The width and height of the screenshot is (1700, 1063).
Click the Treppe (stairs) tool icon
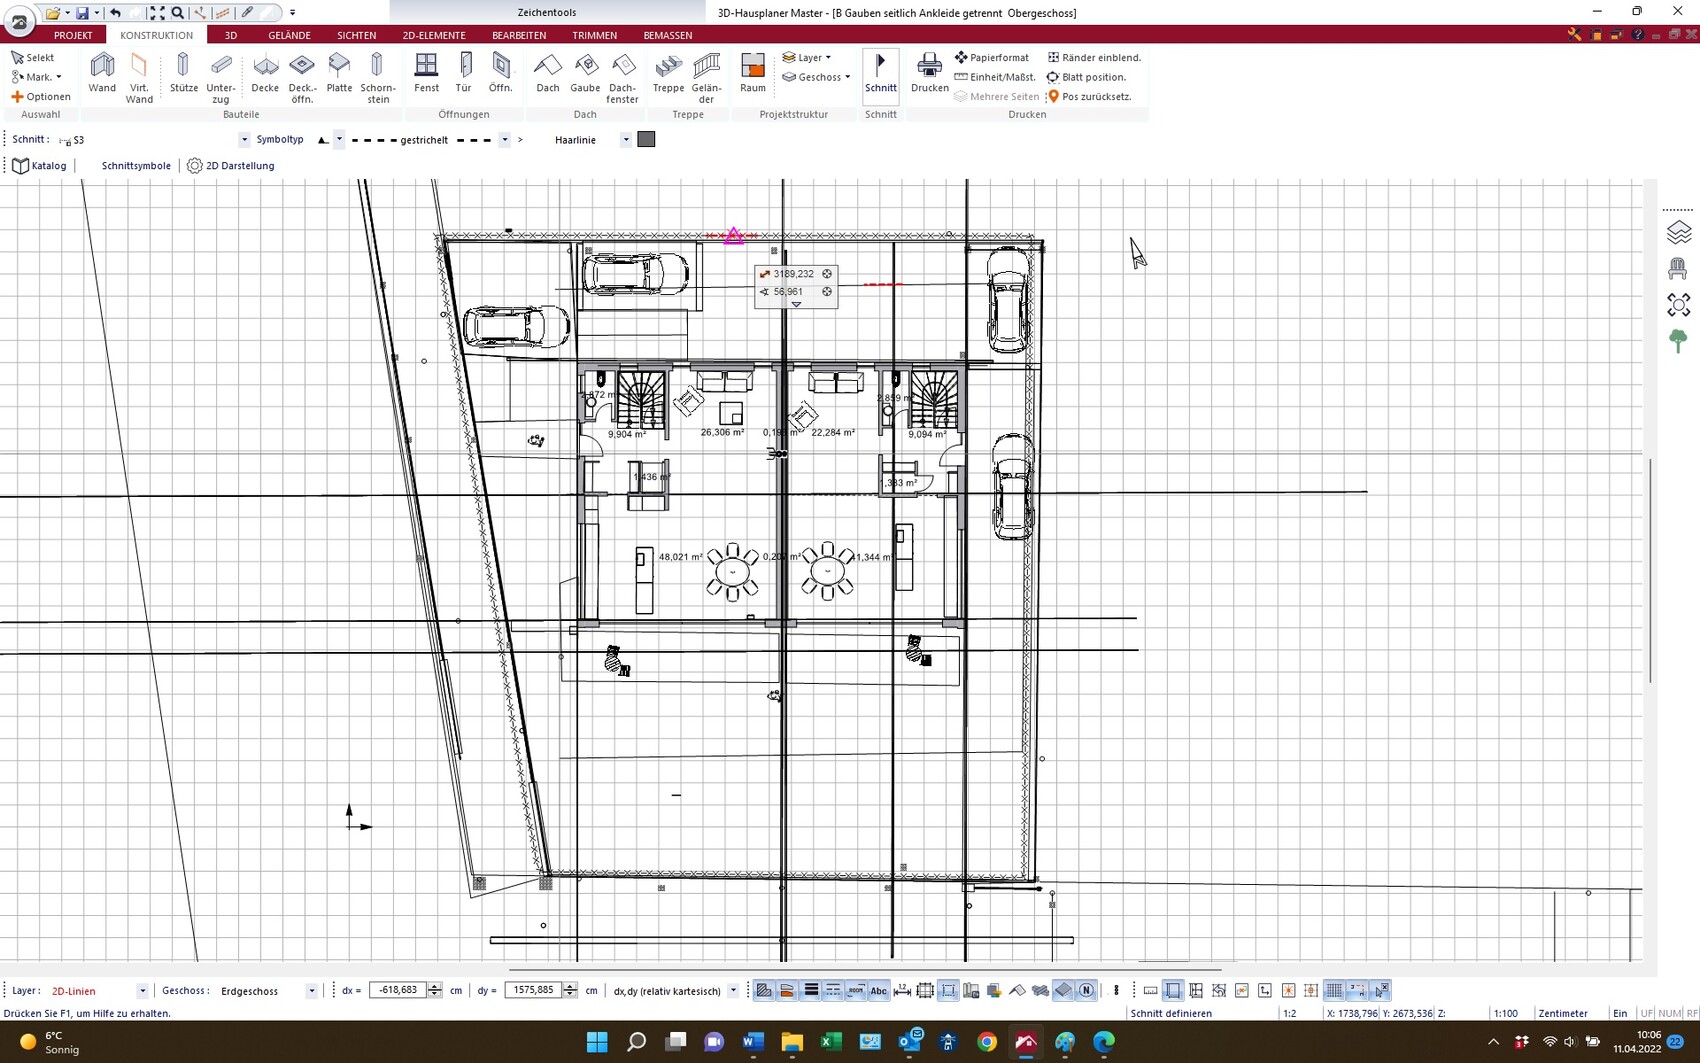[668, 74]
